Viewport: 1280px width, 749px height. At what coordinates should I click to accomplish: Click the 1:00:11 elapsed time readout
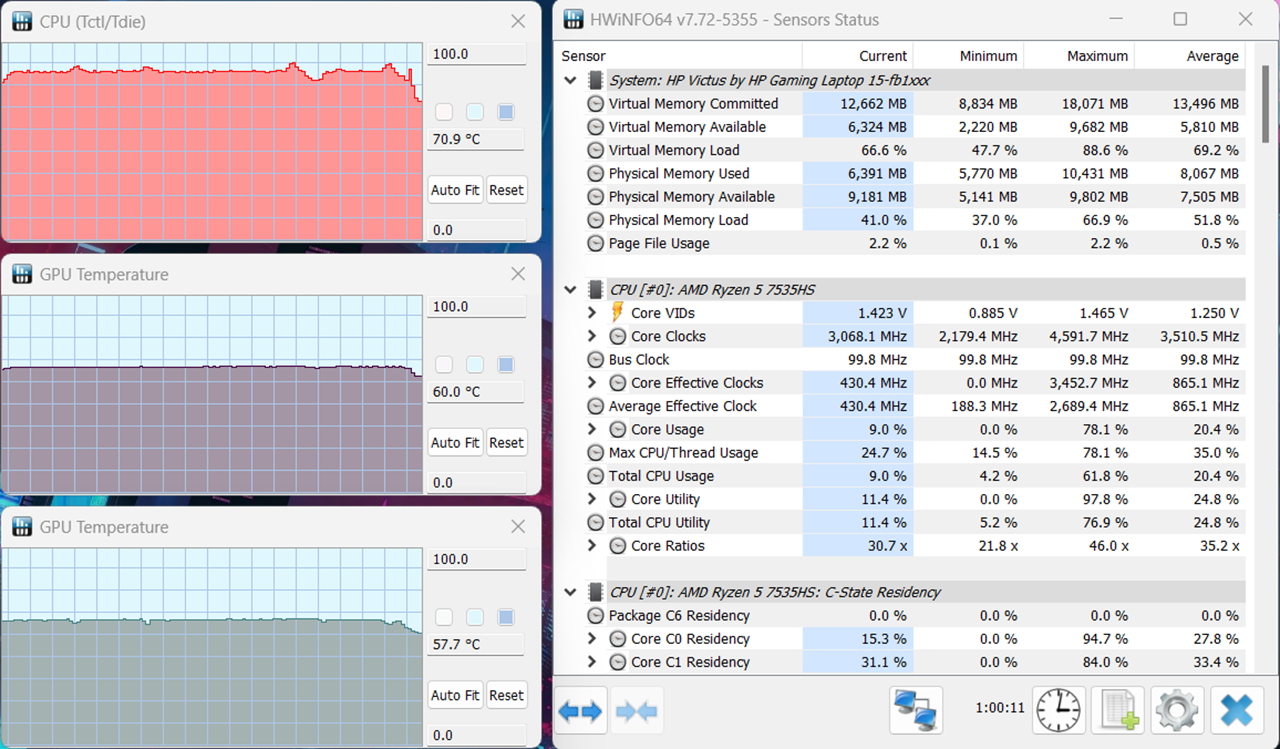point(1000,708)
